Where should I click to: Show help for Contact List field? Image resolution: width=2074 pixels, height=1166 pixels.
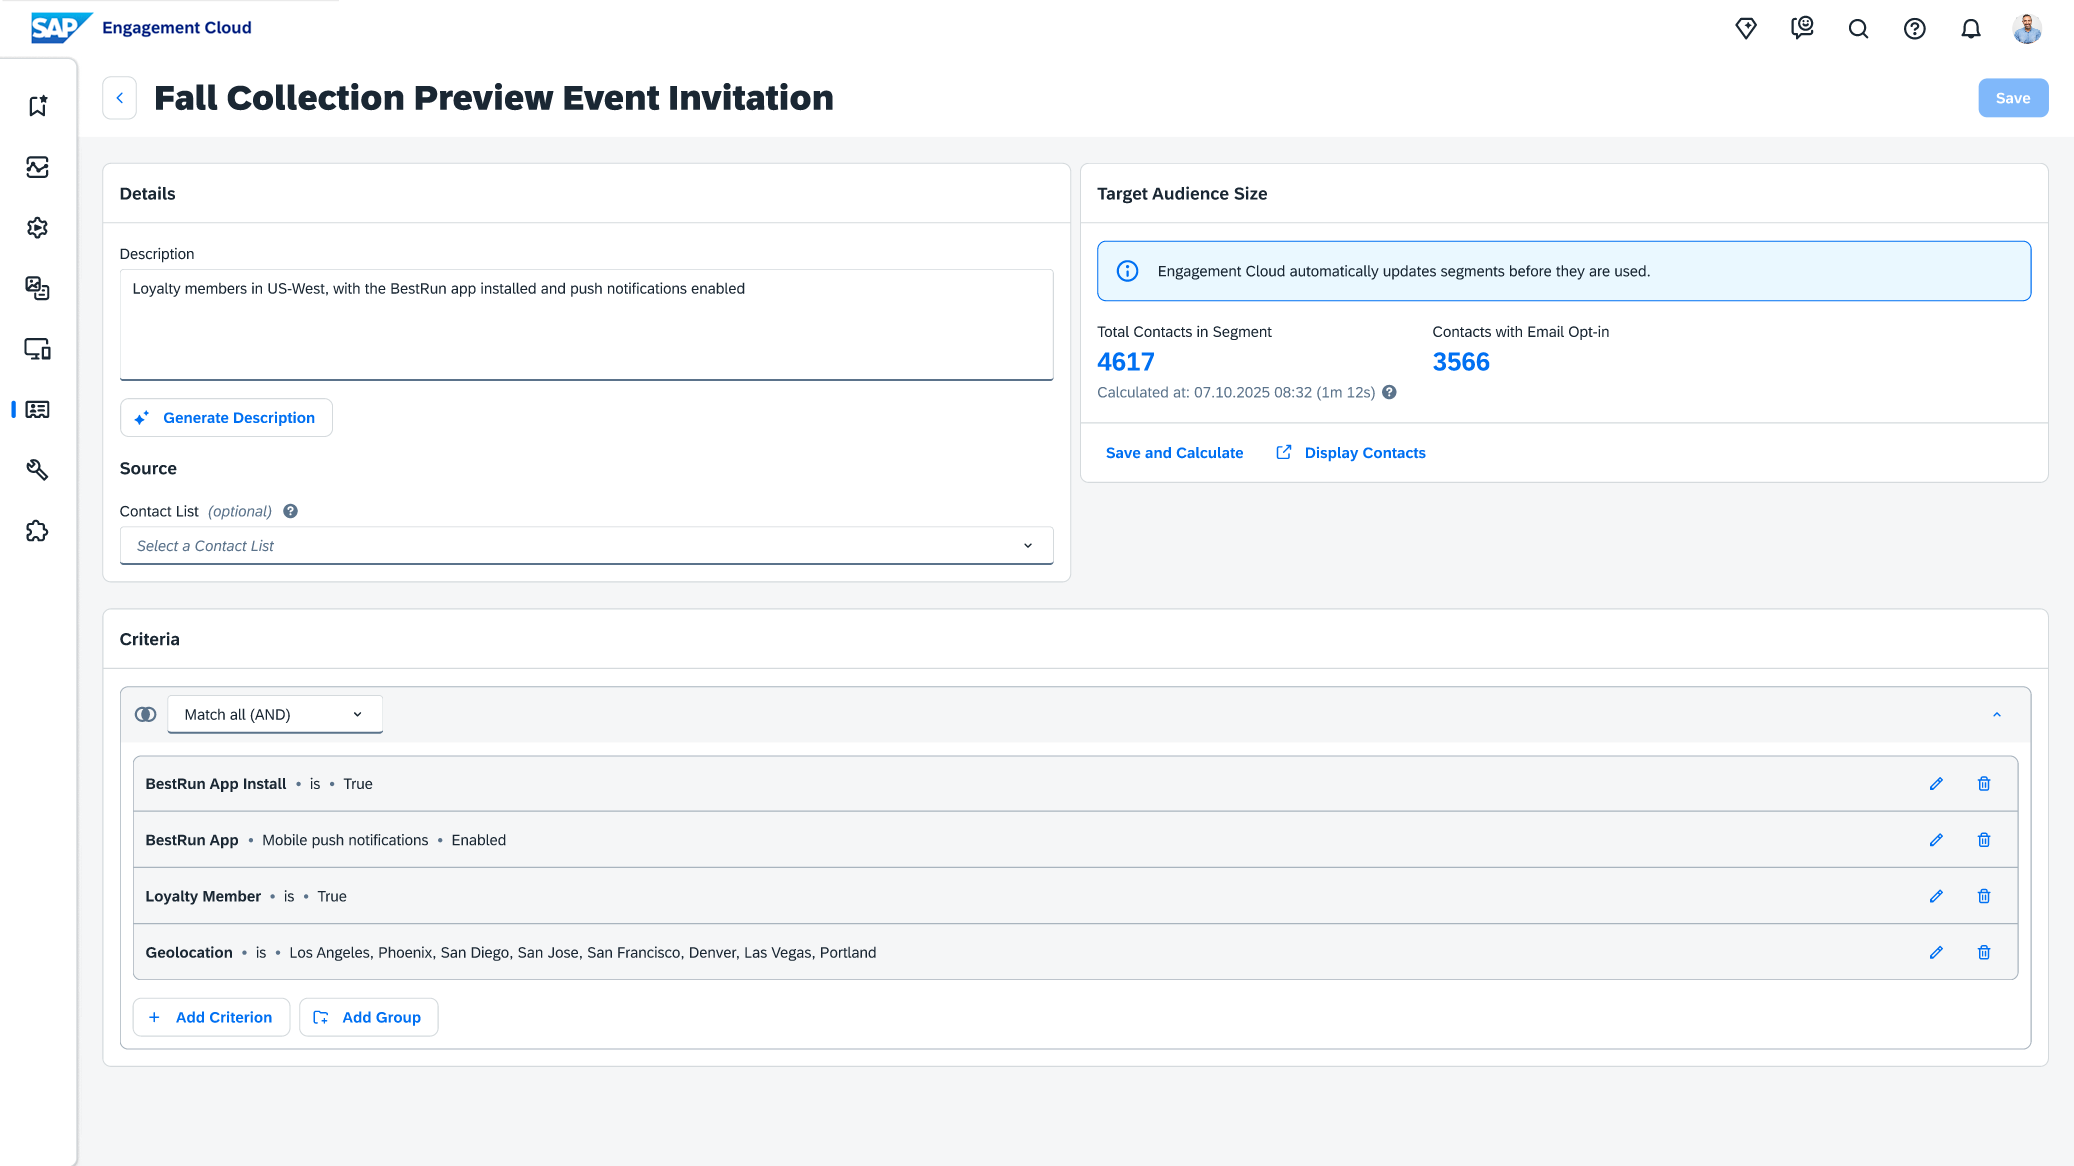291,511
